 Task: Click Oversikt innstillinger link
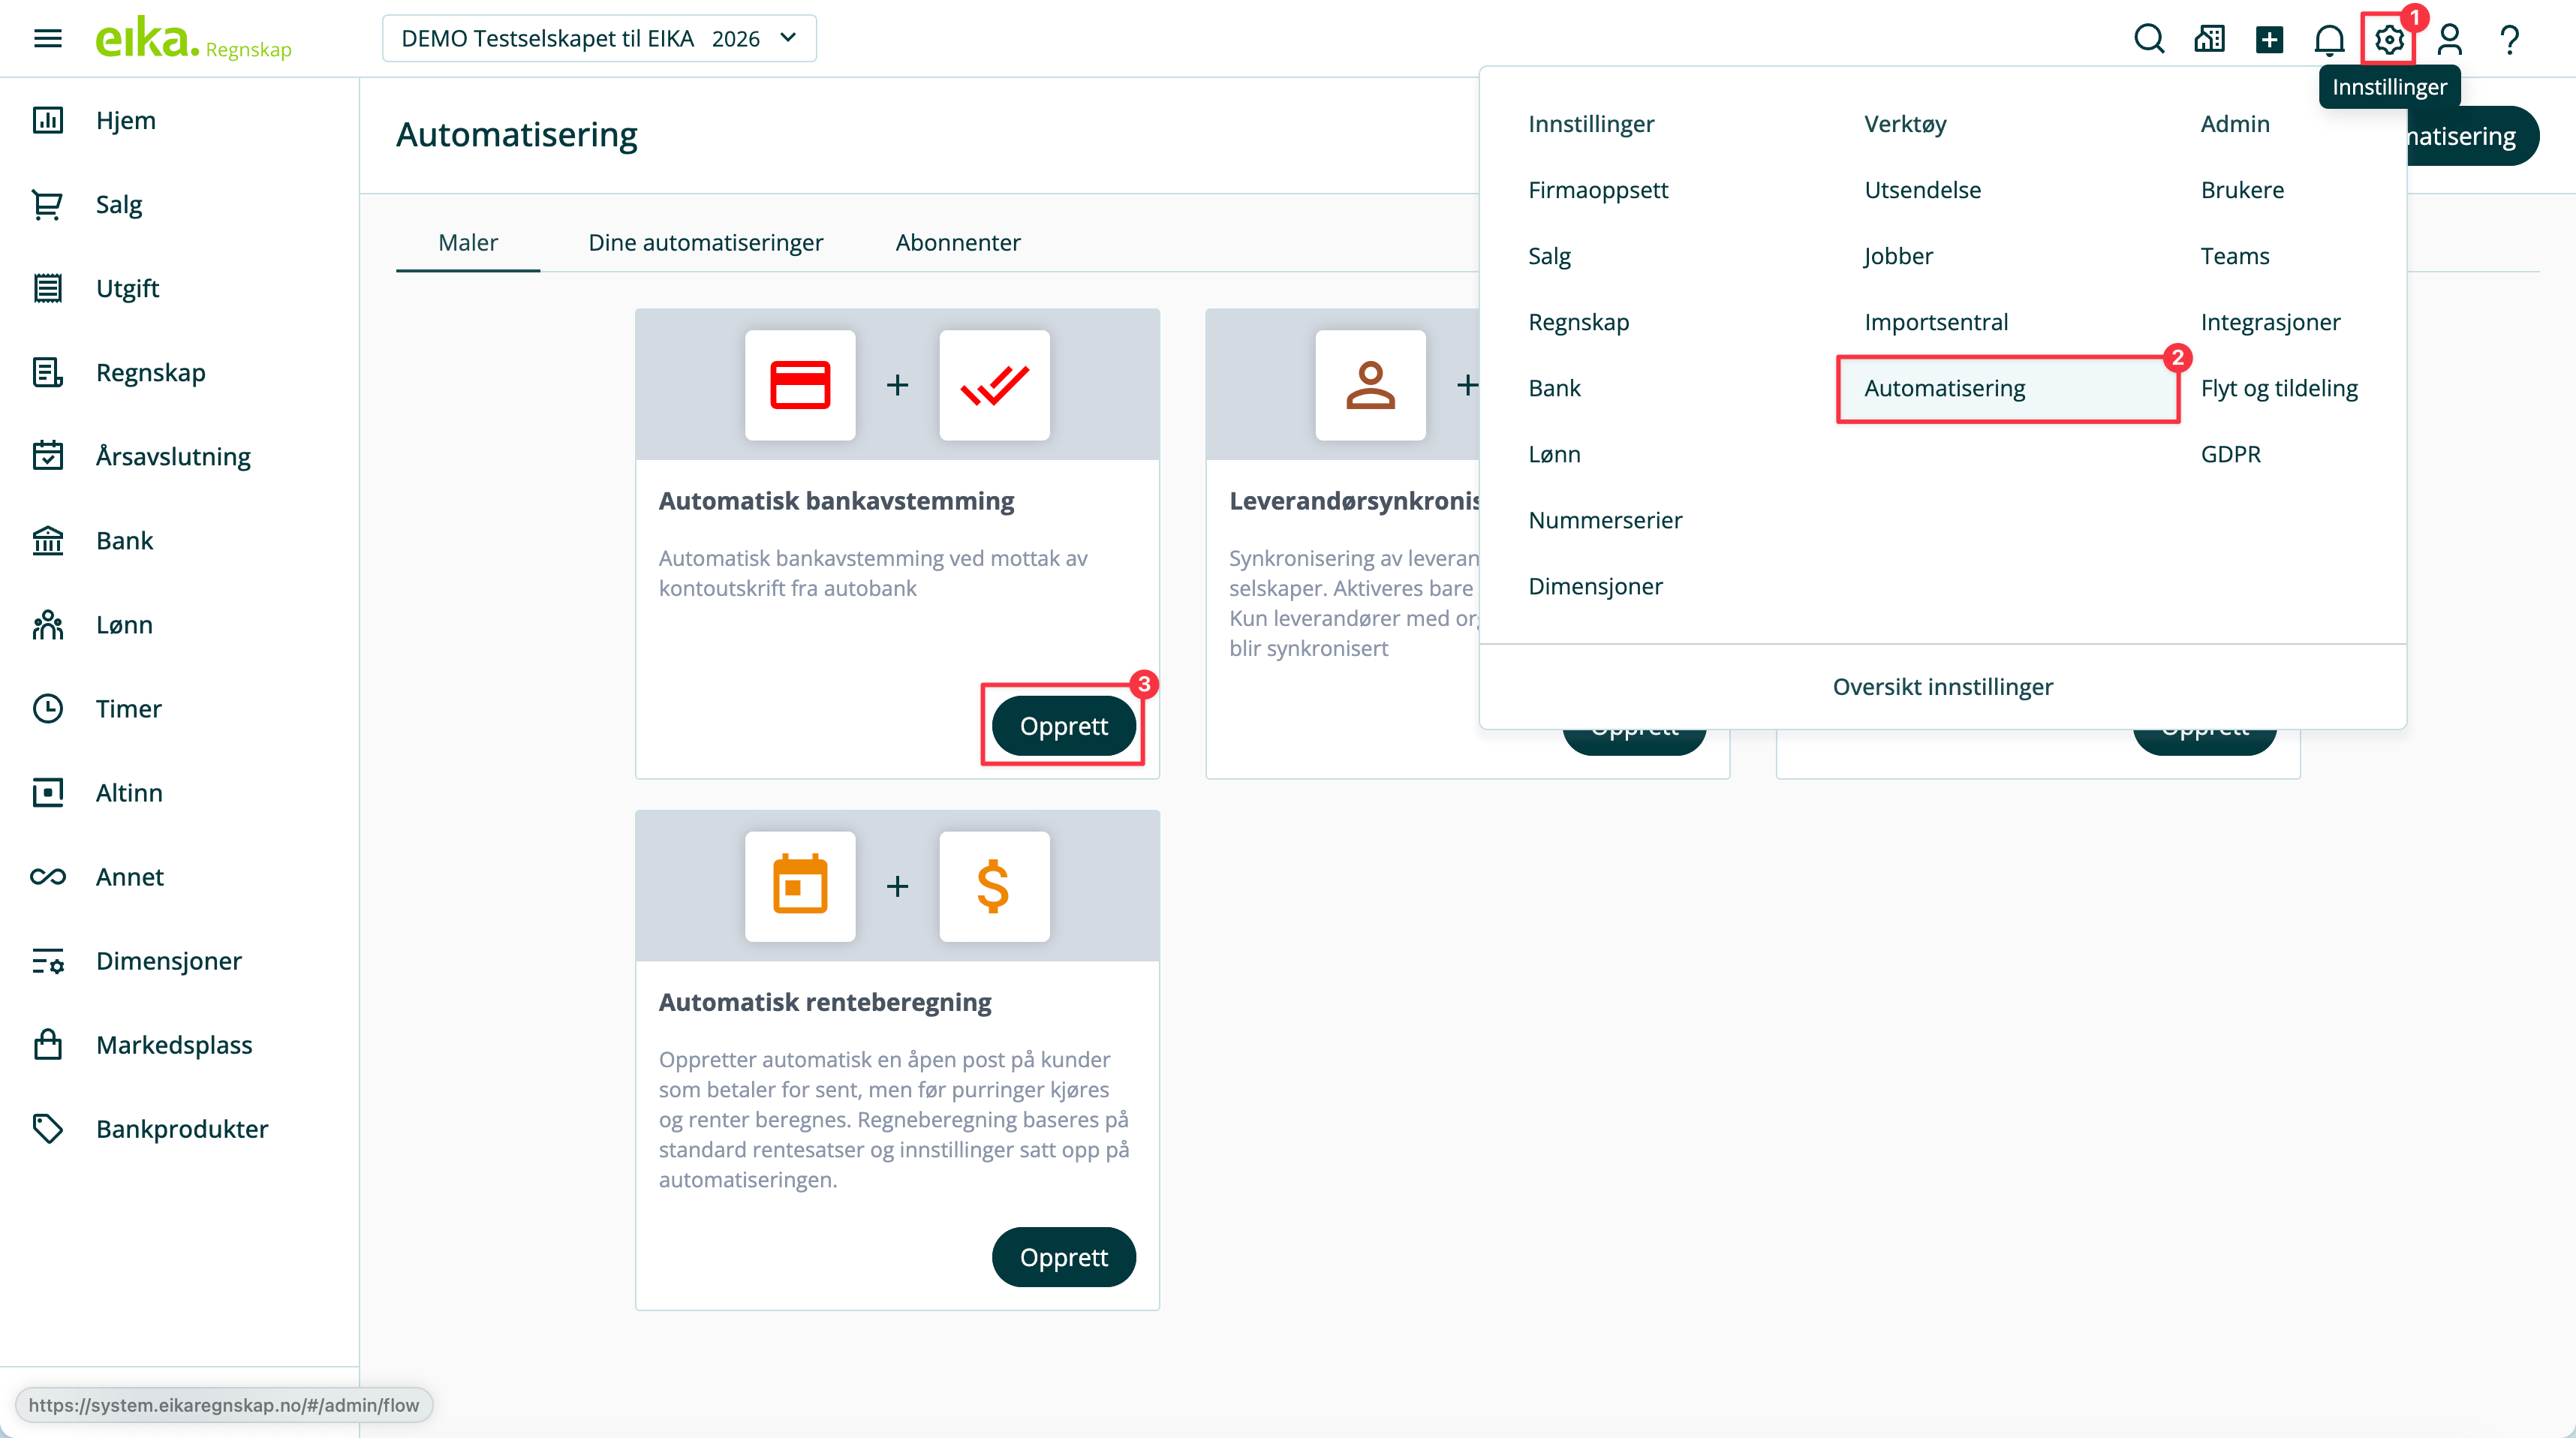[1941, 686]
